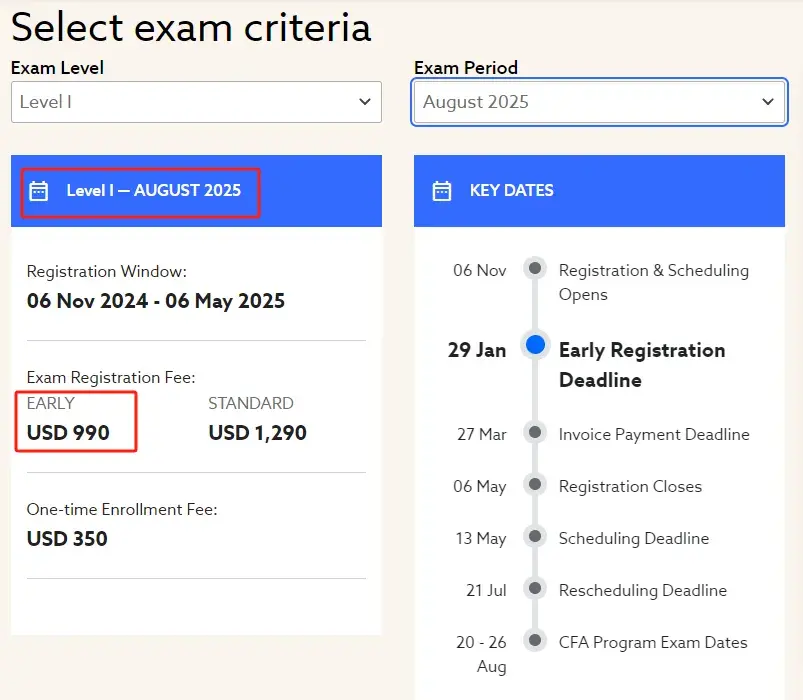
Task: Select the EARLY USD 990 fee
Action: click(68, 433)
